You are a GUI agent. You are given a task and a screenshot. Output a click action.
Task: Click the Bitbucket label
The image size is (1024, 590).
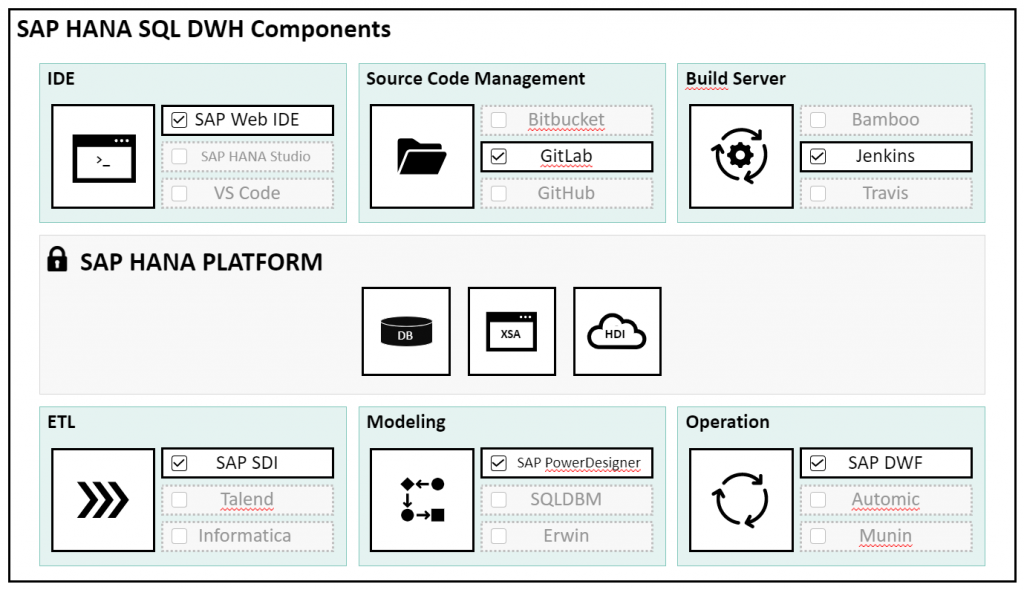[x=566, y=120]
